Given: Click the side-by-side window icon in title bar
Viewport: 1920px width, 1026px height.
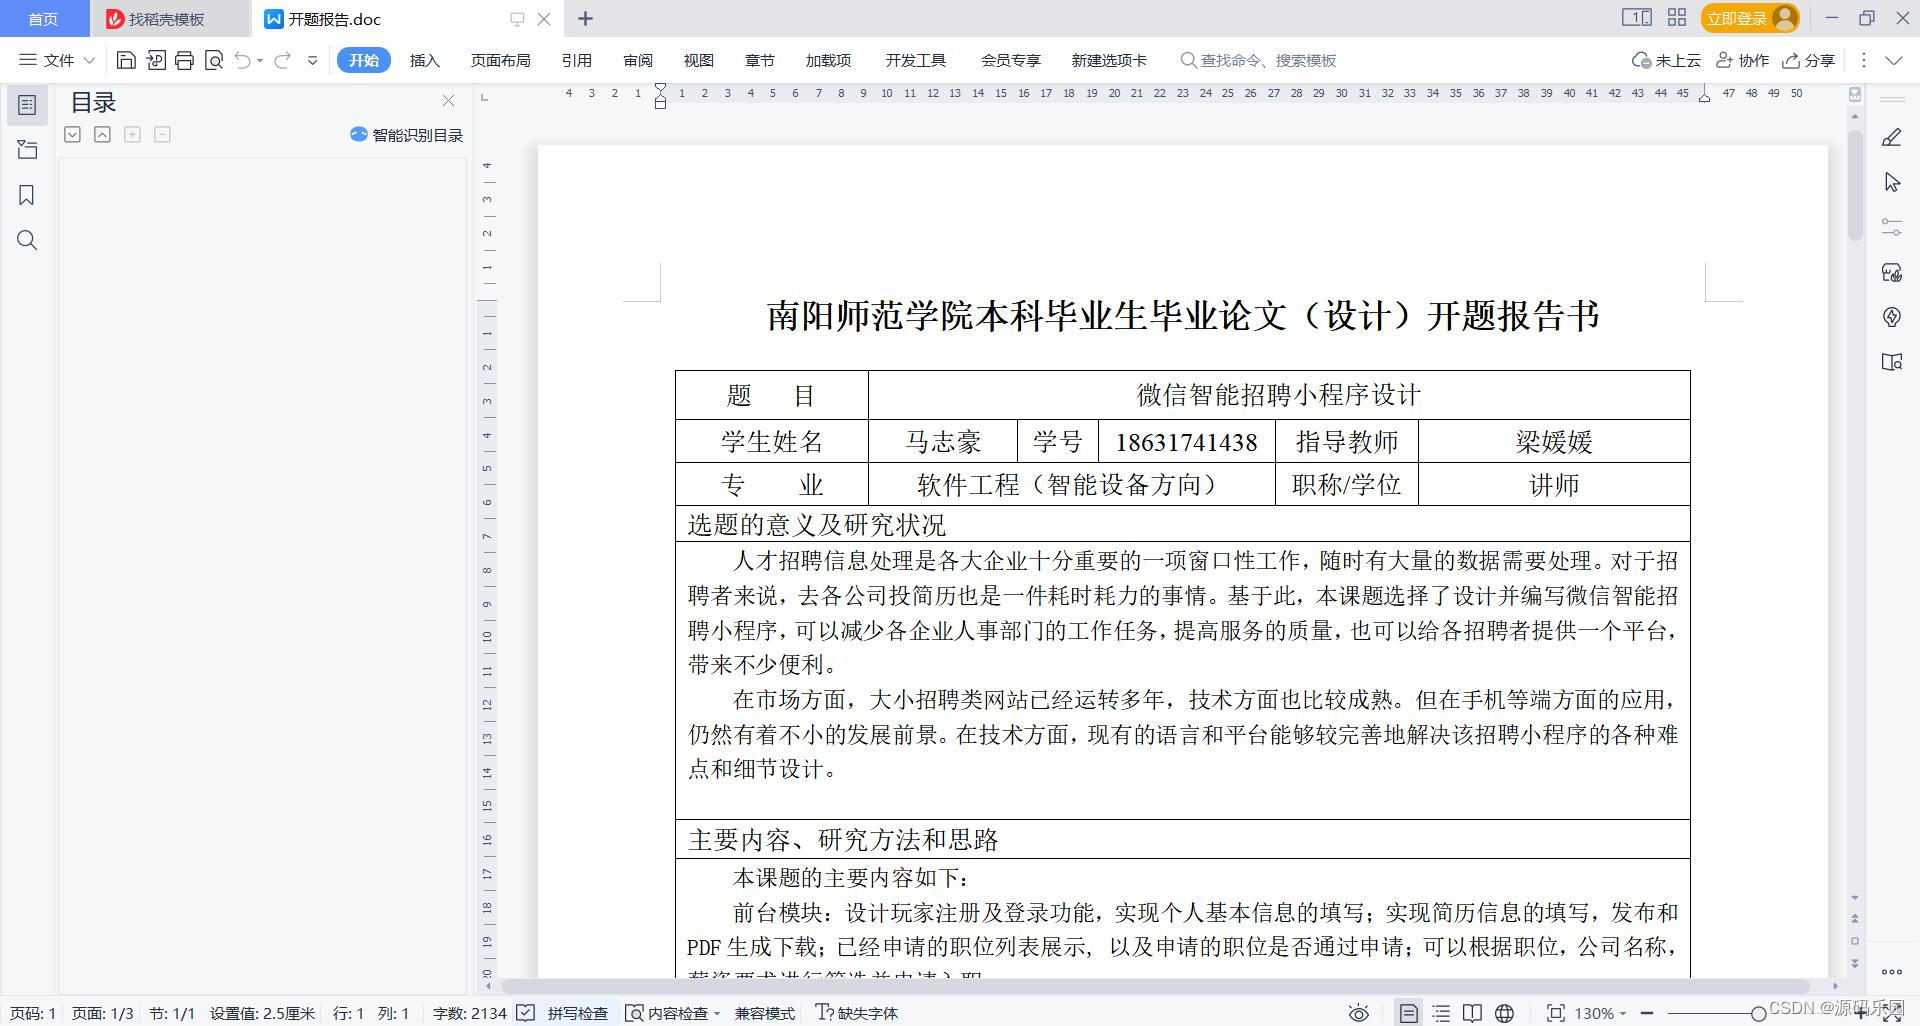Looking at the screenshot, I should coord(1636,17).
